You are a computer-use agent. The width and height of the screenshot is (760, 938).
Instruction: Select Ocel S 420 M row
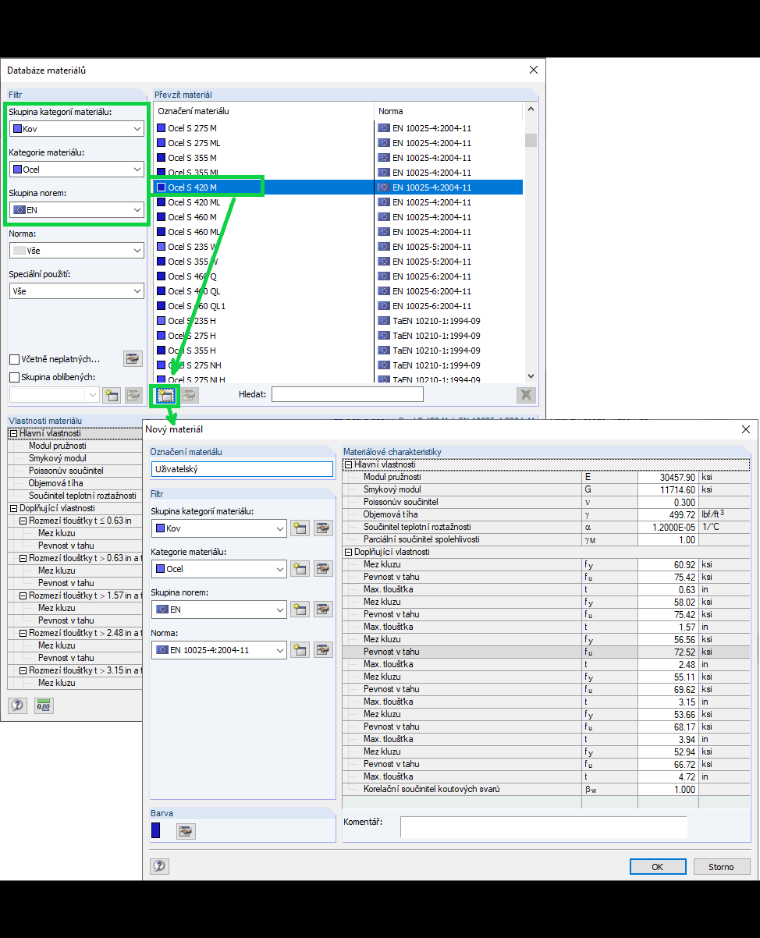point(338,187)
